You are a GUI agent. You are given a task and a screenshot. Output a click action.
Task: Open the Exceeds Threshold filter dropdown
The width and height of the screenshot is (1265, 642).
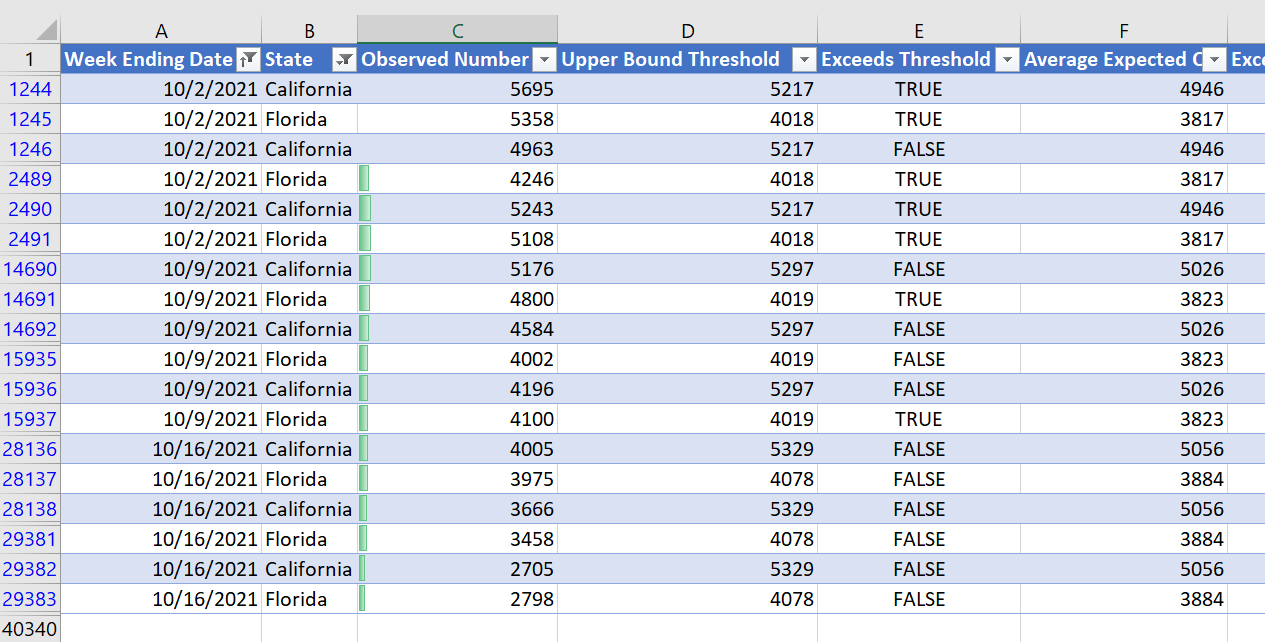tap(1007, 60)
